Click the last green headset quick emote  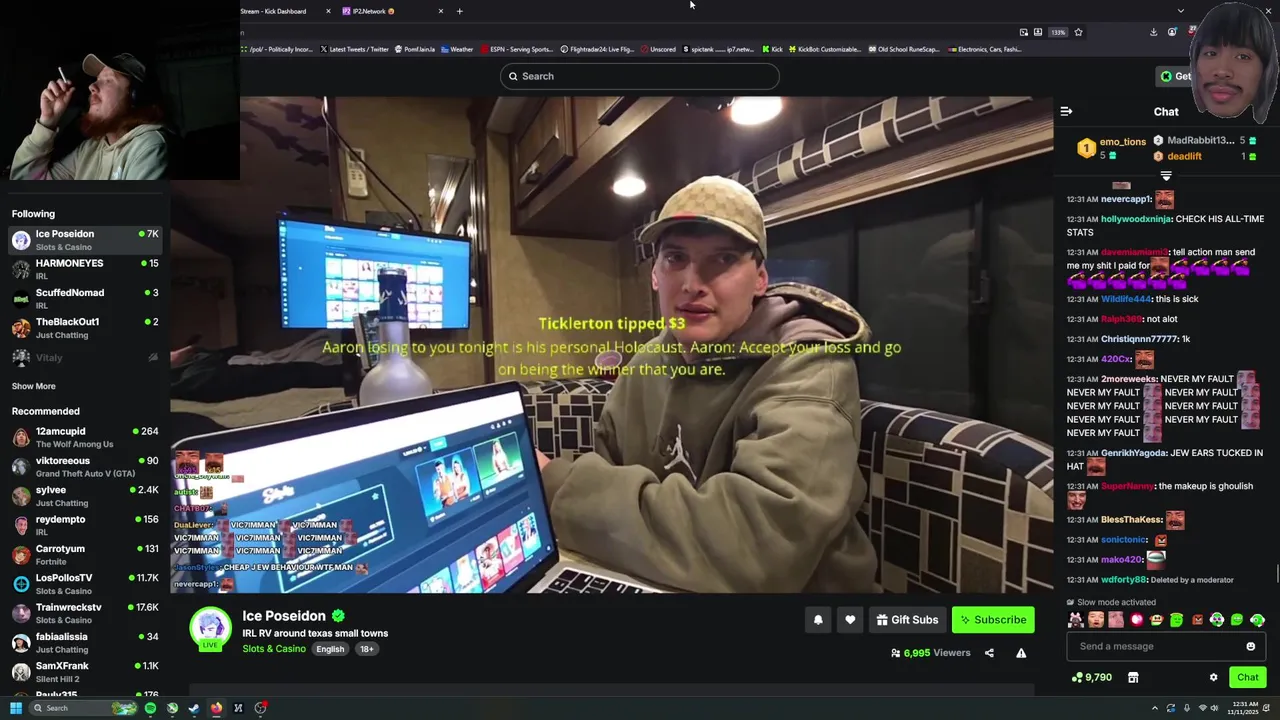click(x=1258, y=620)
